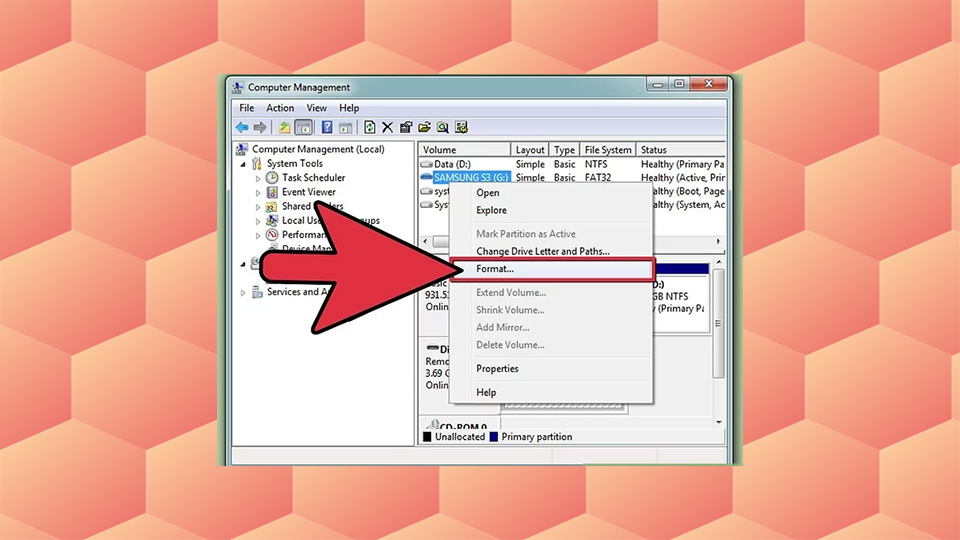Expand the Task Scheduler node
This screenshot has width=960, height=540.
click(258, 178)
